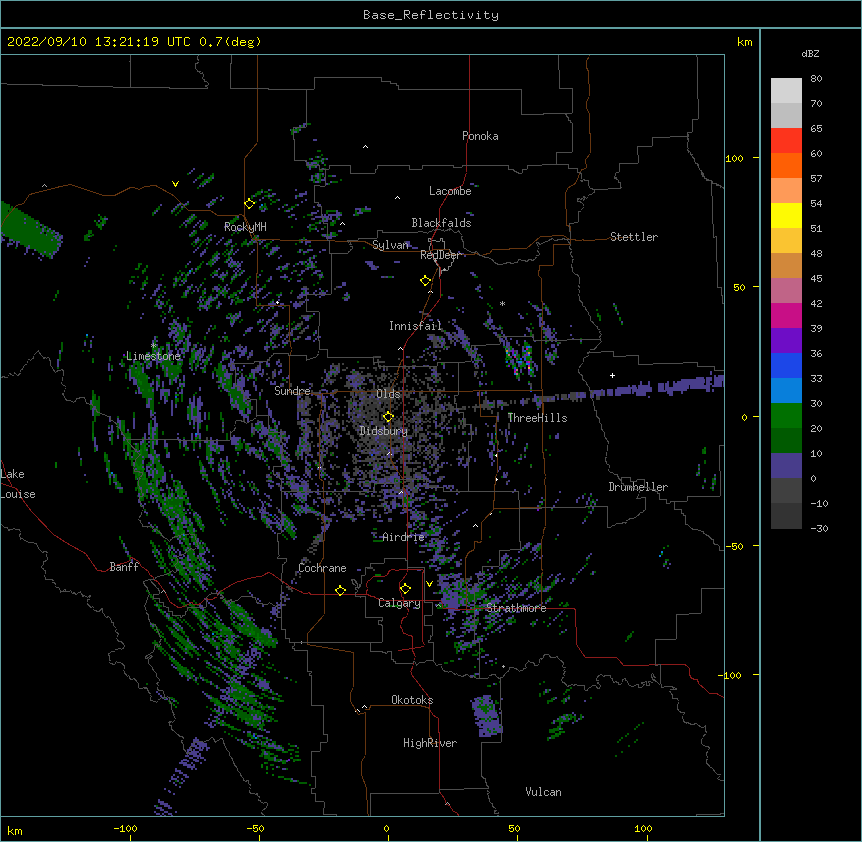Select the pink 45-42 dBZ legend swatch
The width and height of the screenshot is (862, 842).
coord(786,291)
